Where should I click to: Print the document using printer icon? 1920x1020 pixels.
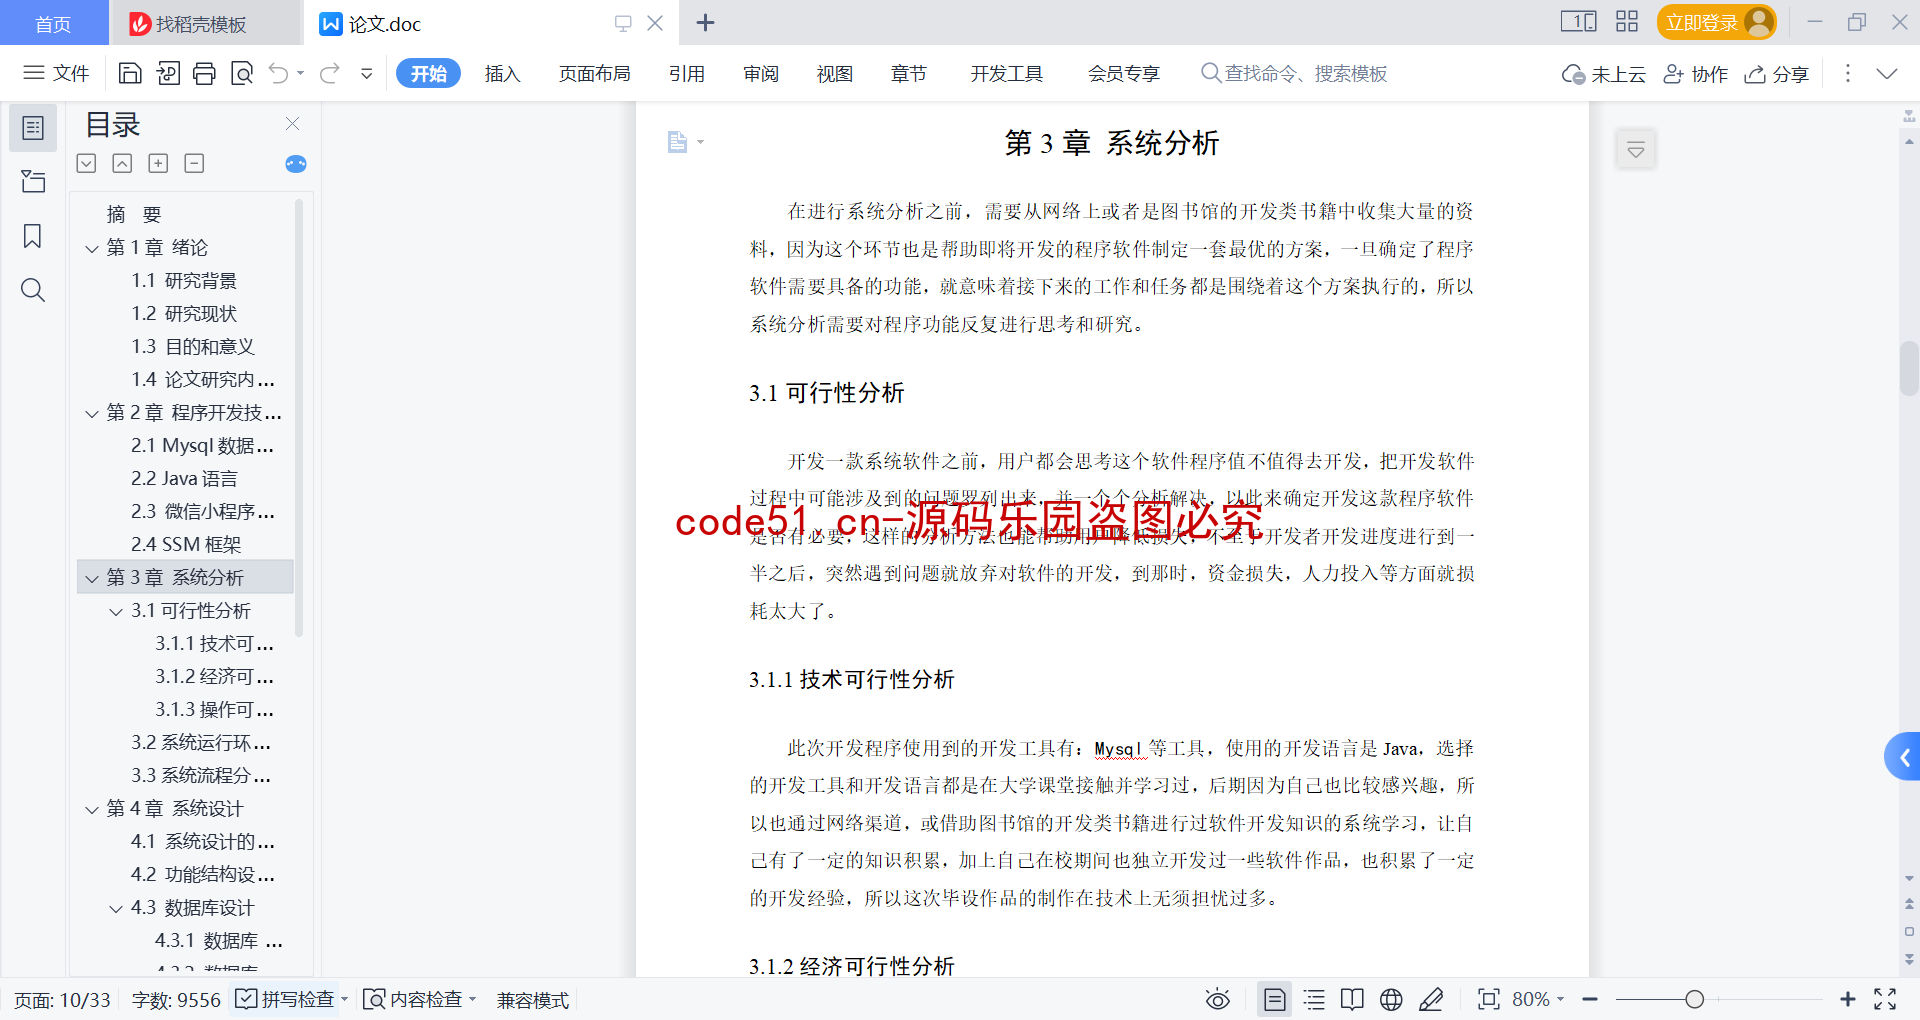pos(204,73)
